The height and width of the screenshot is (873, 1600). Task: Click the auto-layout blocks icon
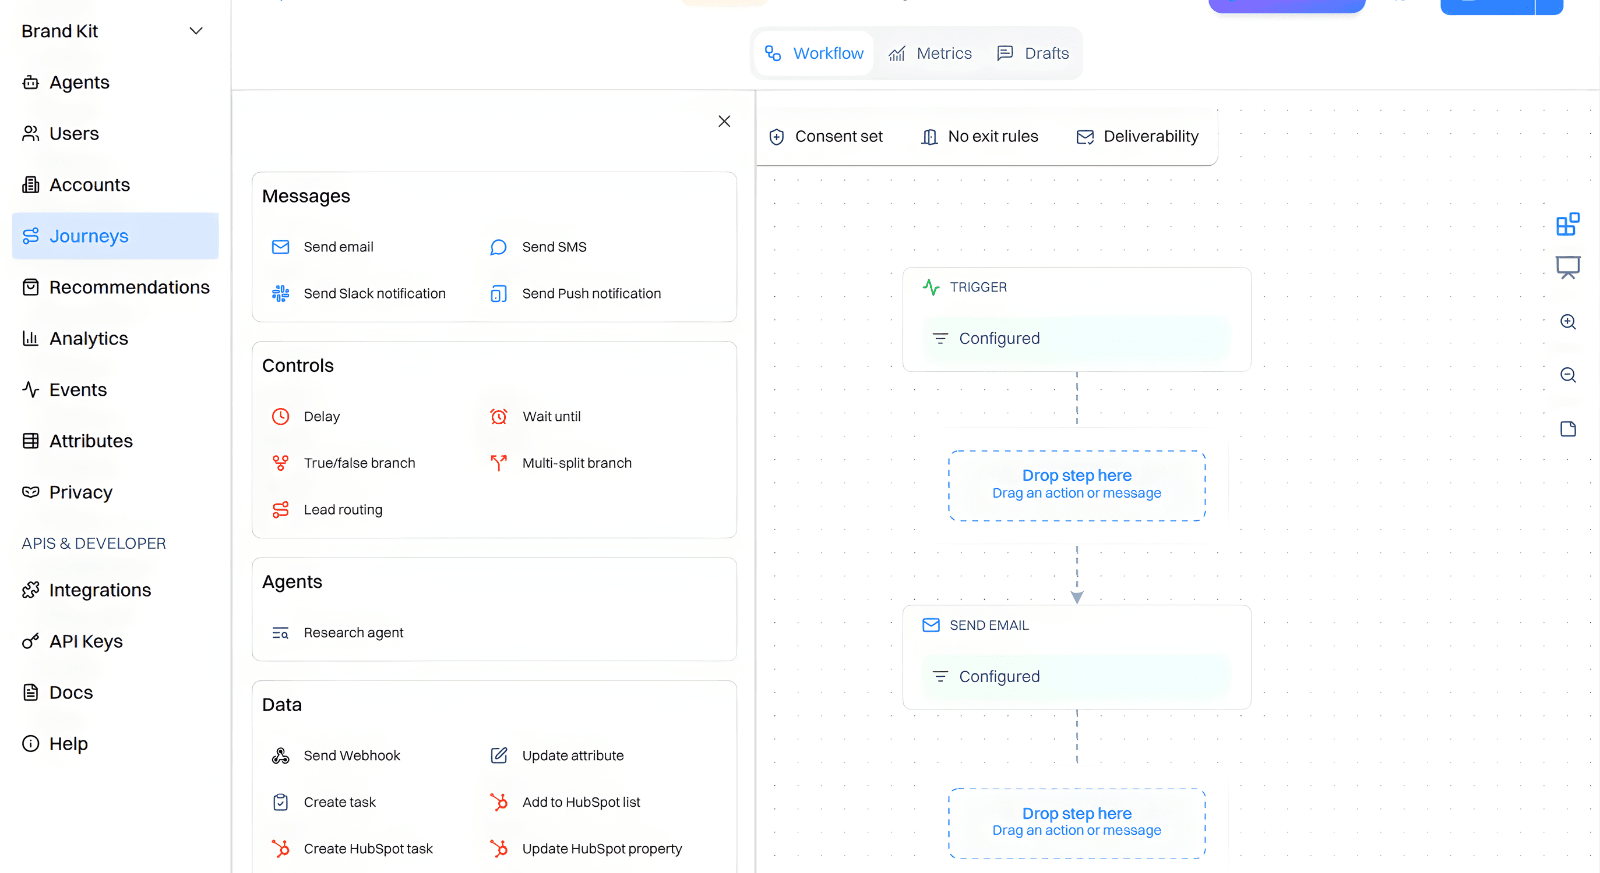(x=1567, y=224)
